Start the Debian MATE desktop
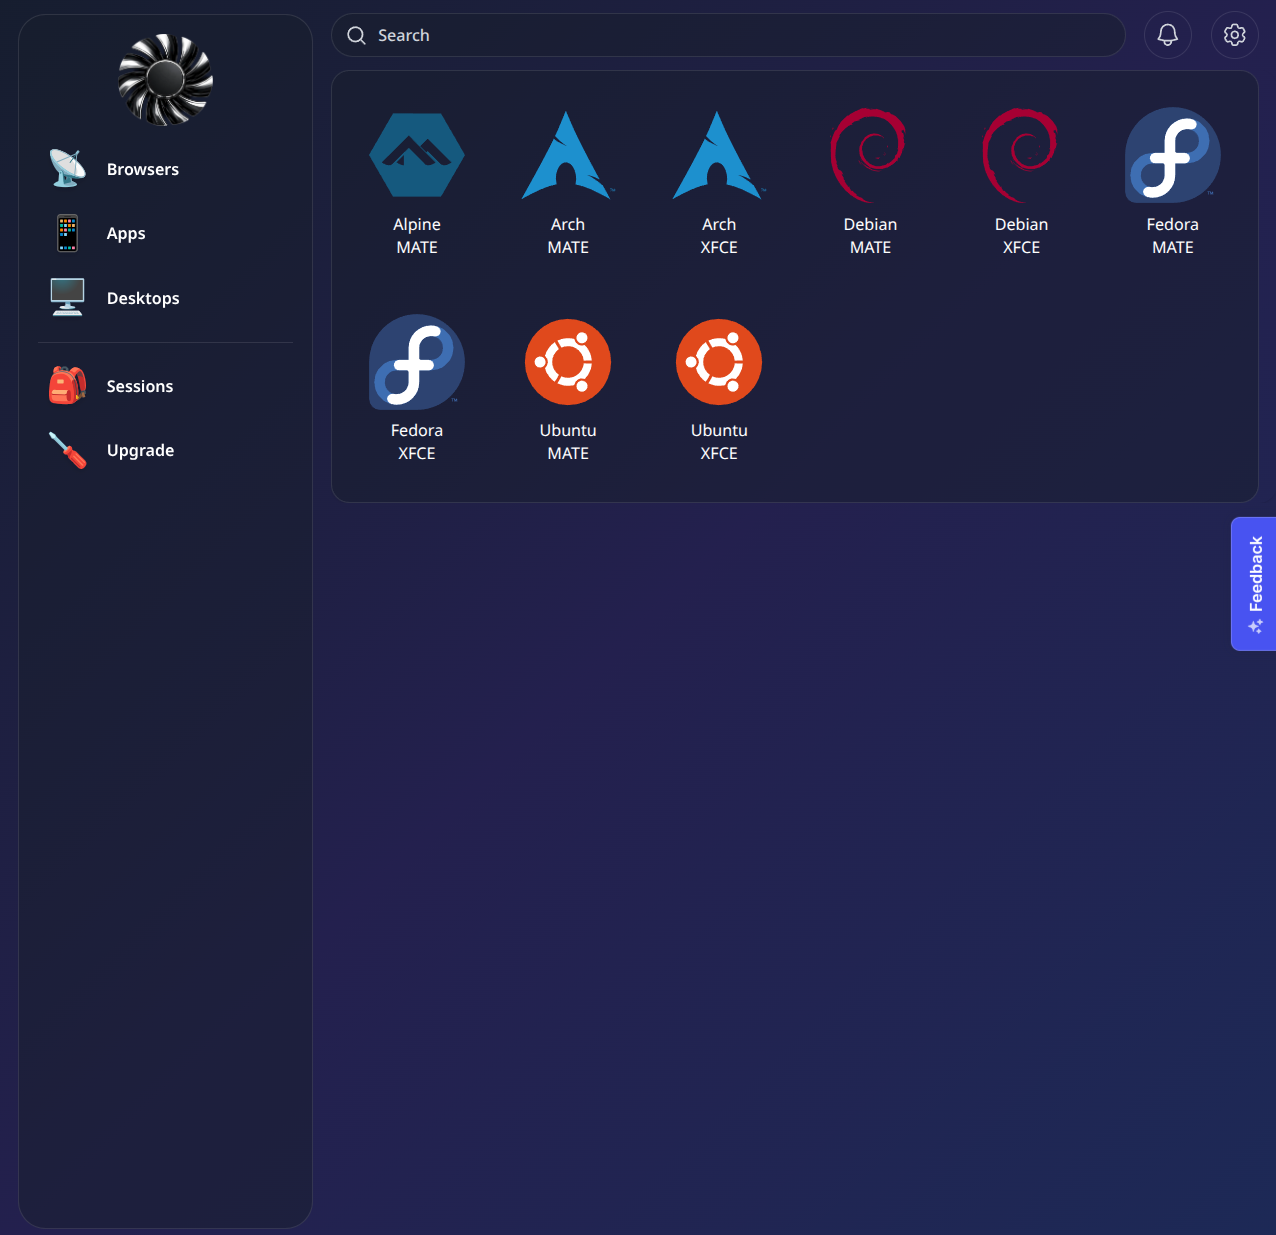This screenshot has width=1276, height=1235. tap(869, 155)
